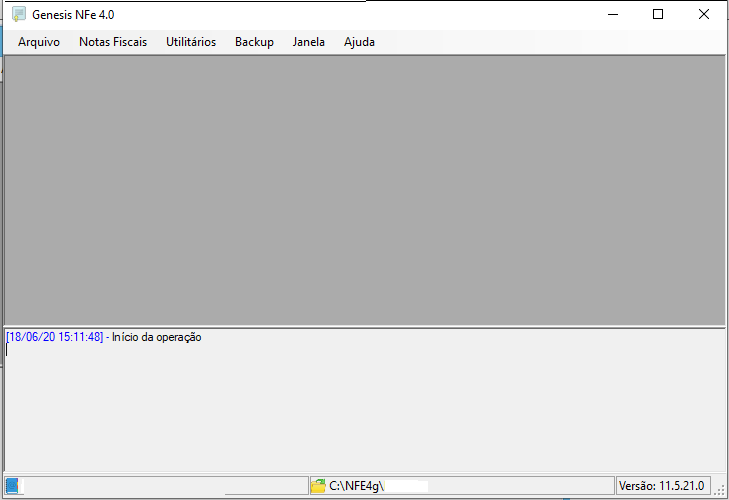Maximize the Genesis NFe window
The image size is (729, 500).
tap(658, 14)
